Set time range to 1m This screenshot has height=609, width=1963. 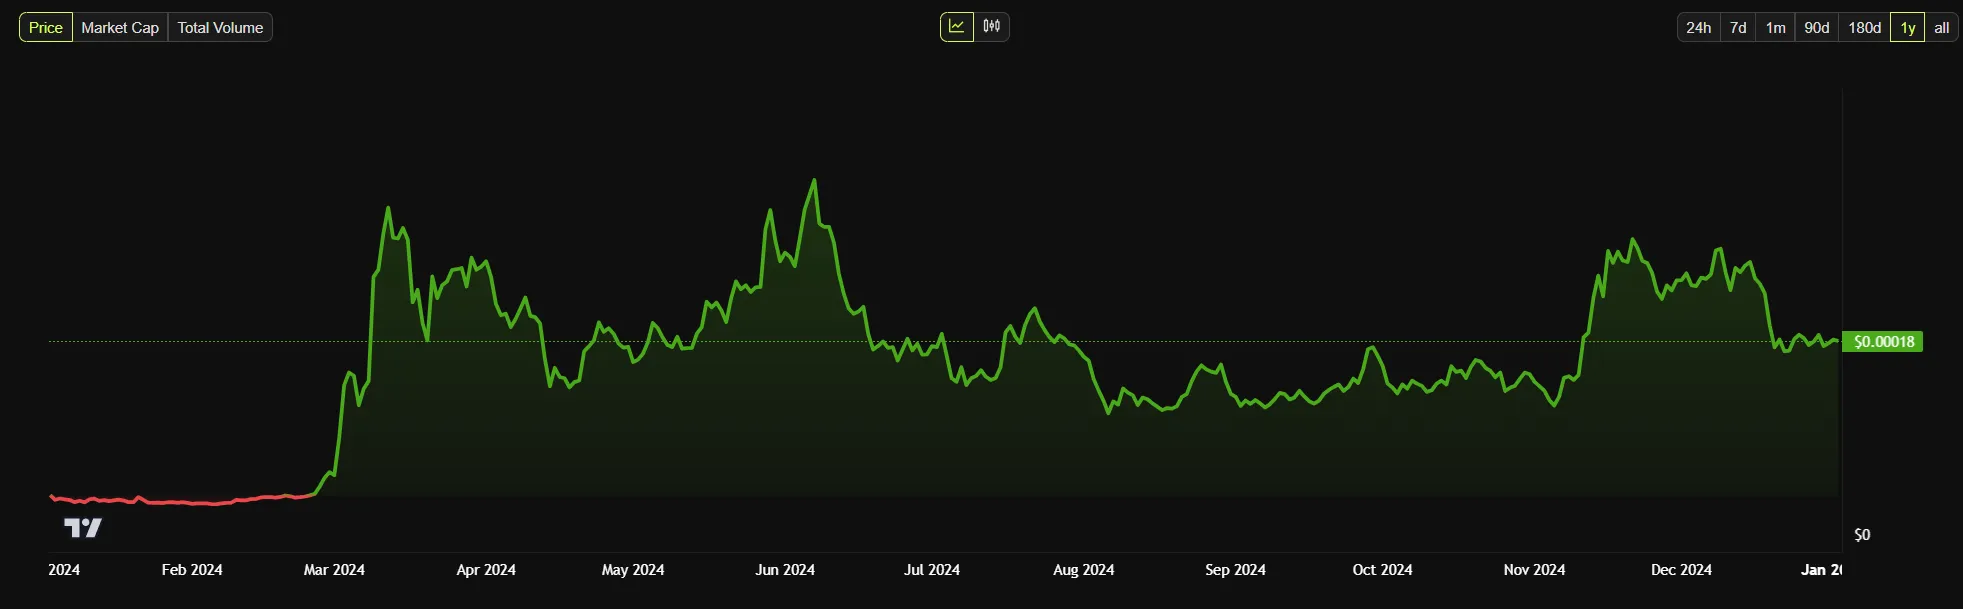(x=1775, y=28)
